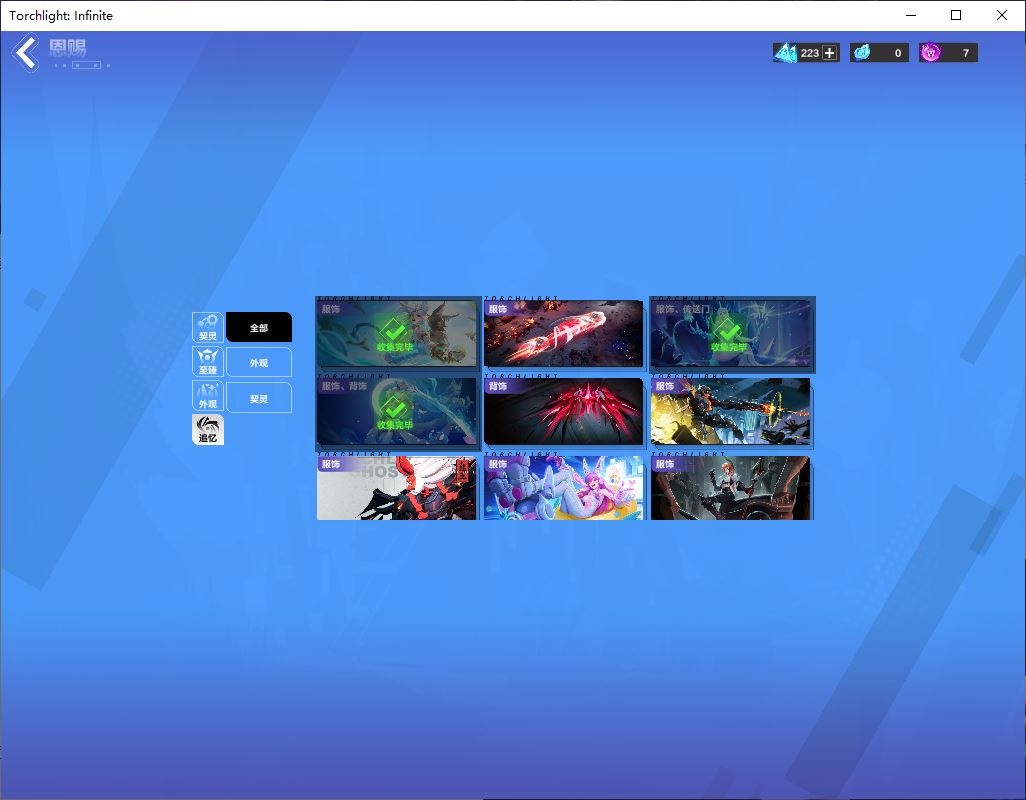Select the 全部 filter tab
1026x800 pixels.
click(259, 327)
